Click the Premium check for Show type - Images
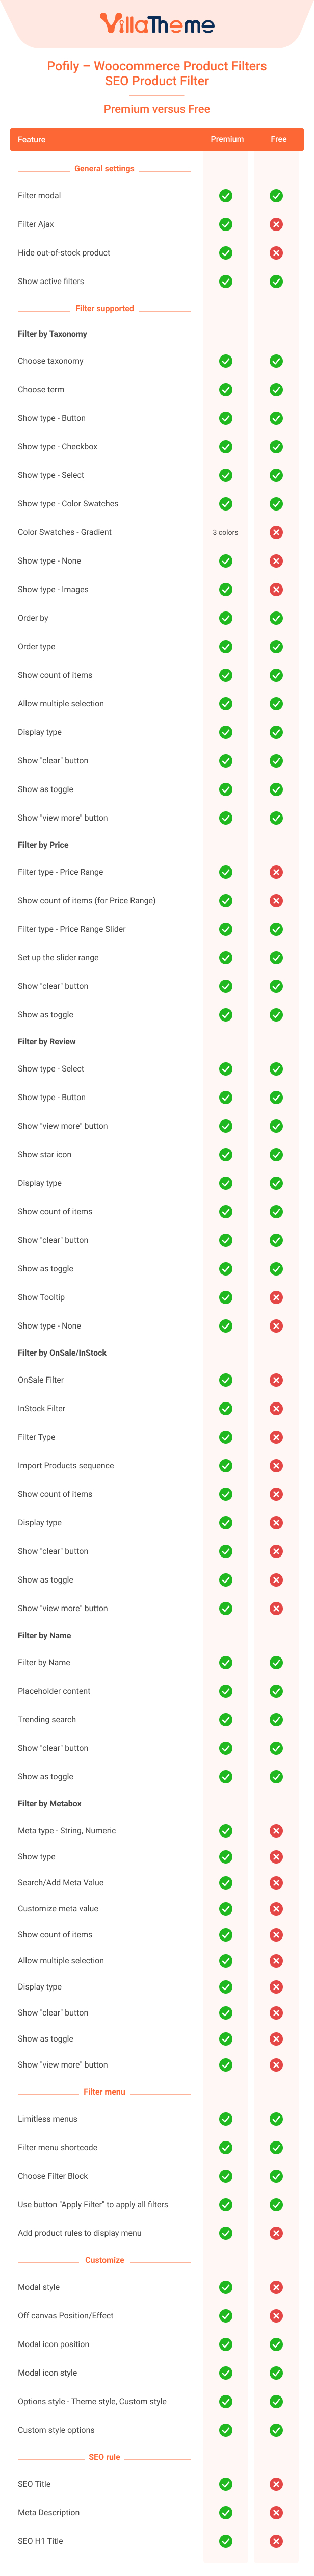The height and width of the screenshot is (2576, 314). pyautogui.click(x=226, y=590)
